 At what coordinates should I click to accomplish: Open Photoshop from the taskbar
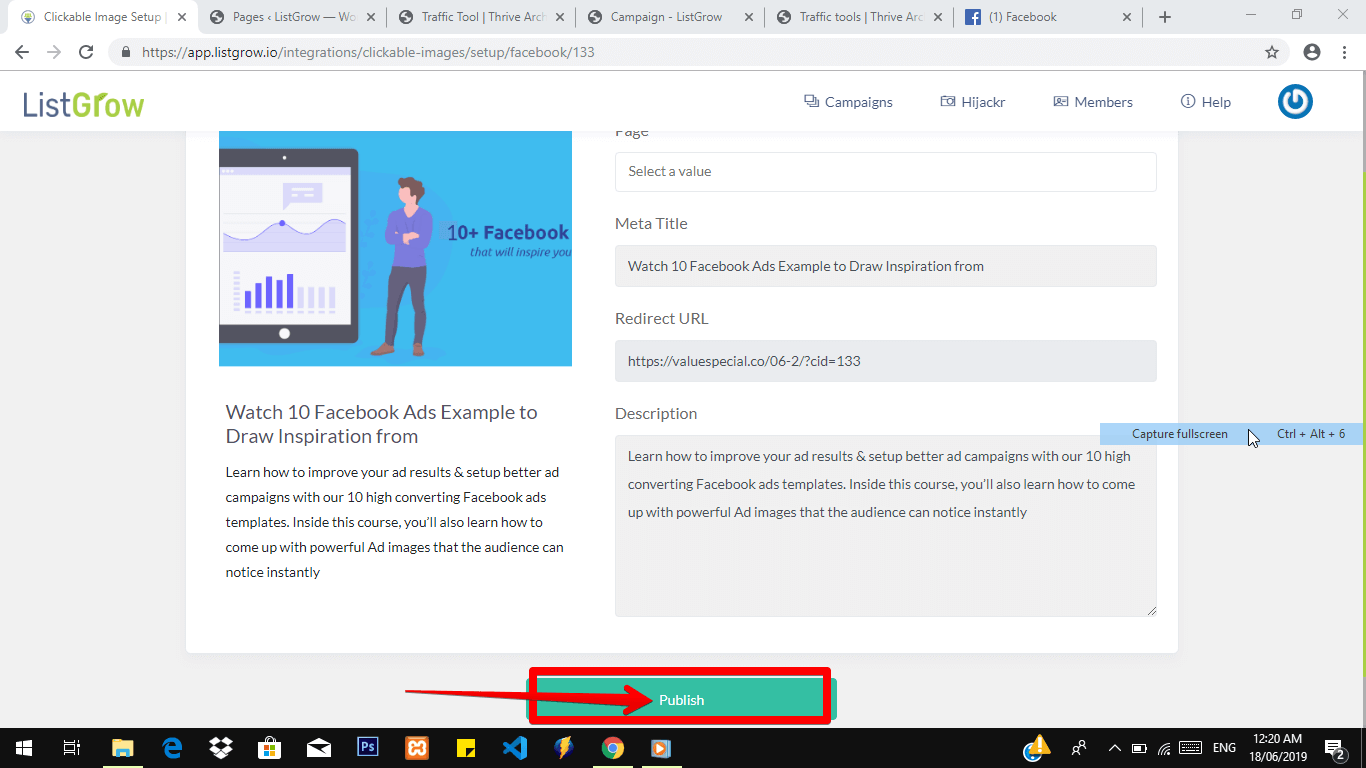(x=368, y=748)
